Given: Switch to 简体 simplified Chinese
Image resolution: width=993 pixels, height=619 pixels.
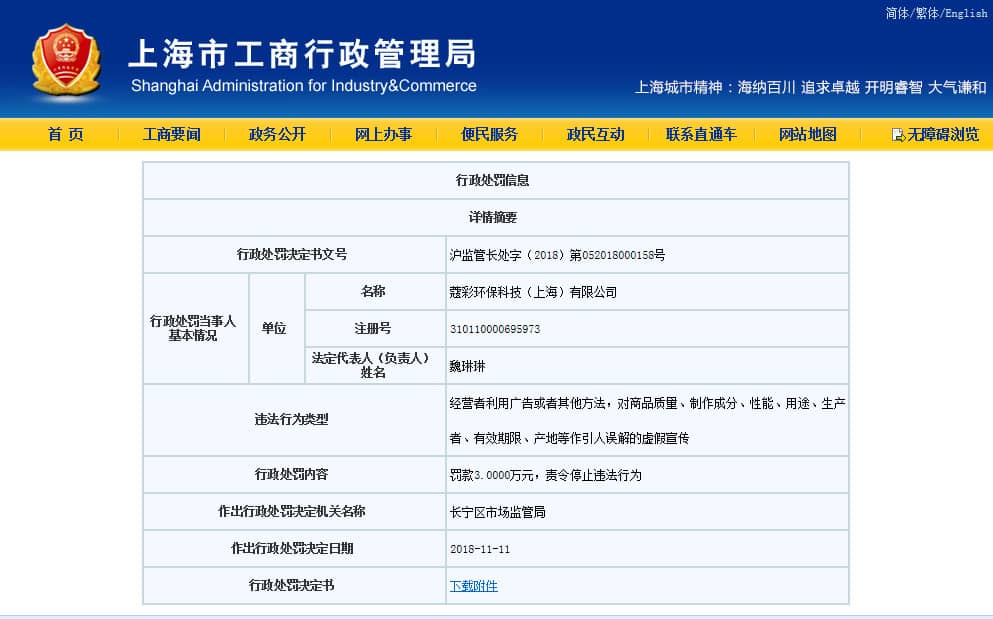Looking at the screenshot, I should 897,13.
